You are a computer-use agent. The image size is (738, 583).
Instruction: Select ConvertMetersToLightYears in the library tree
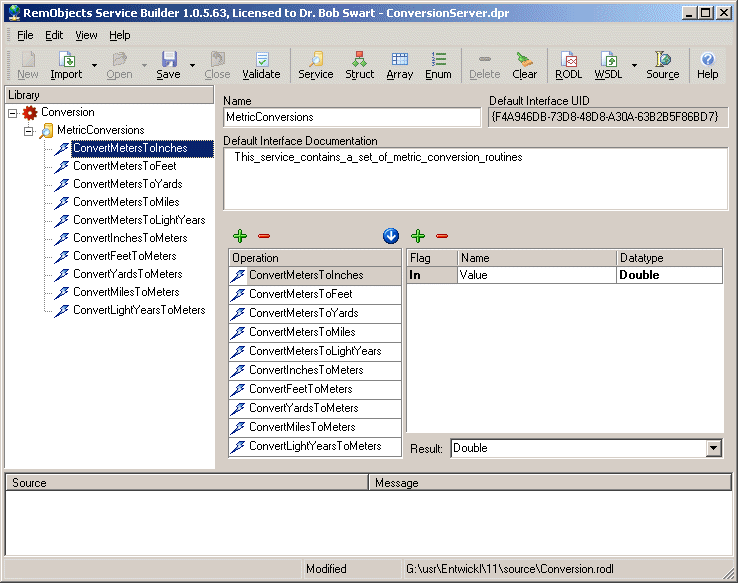[139, 220]
